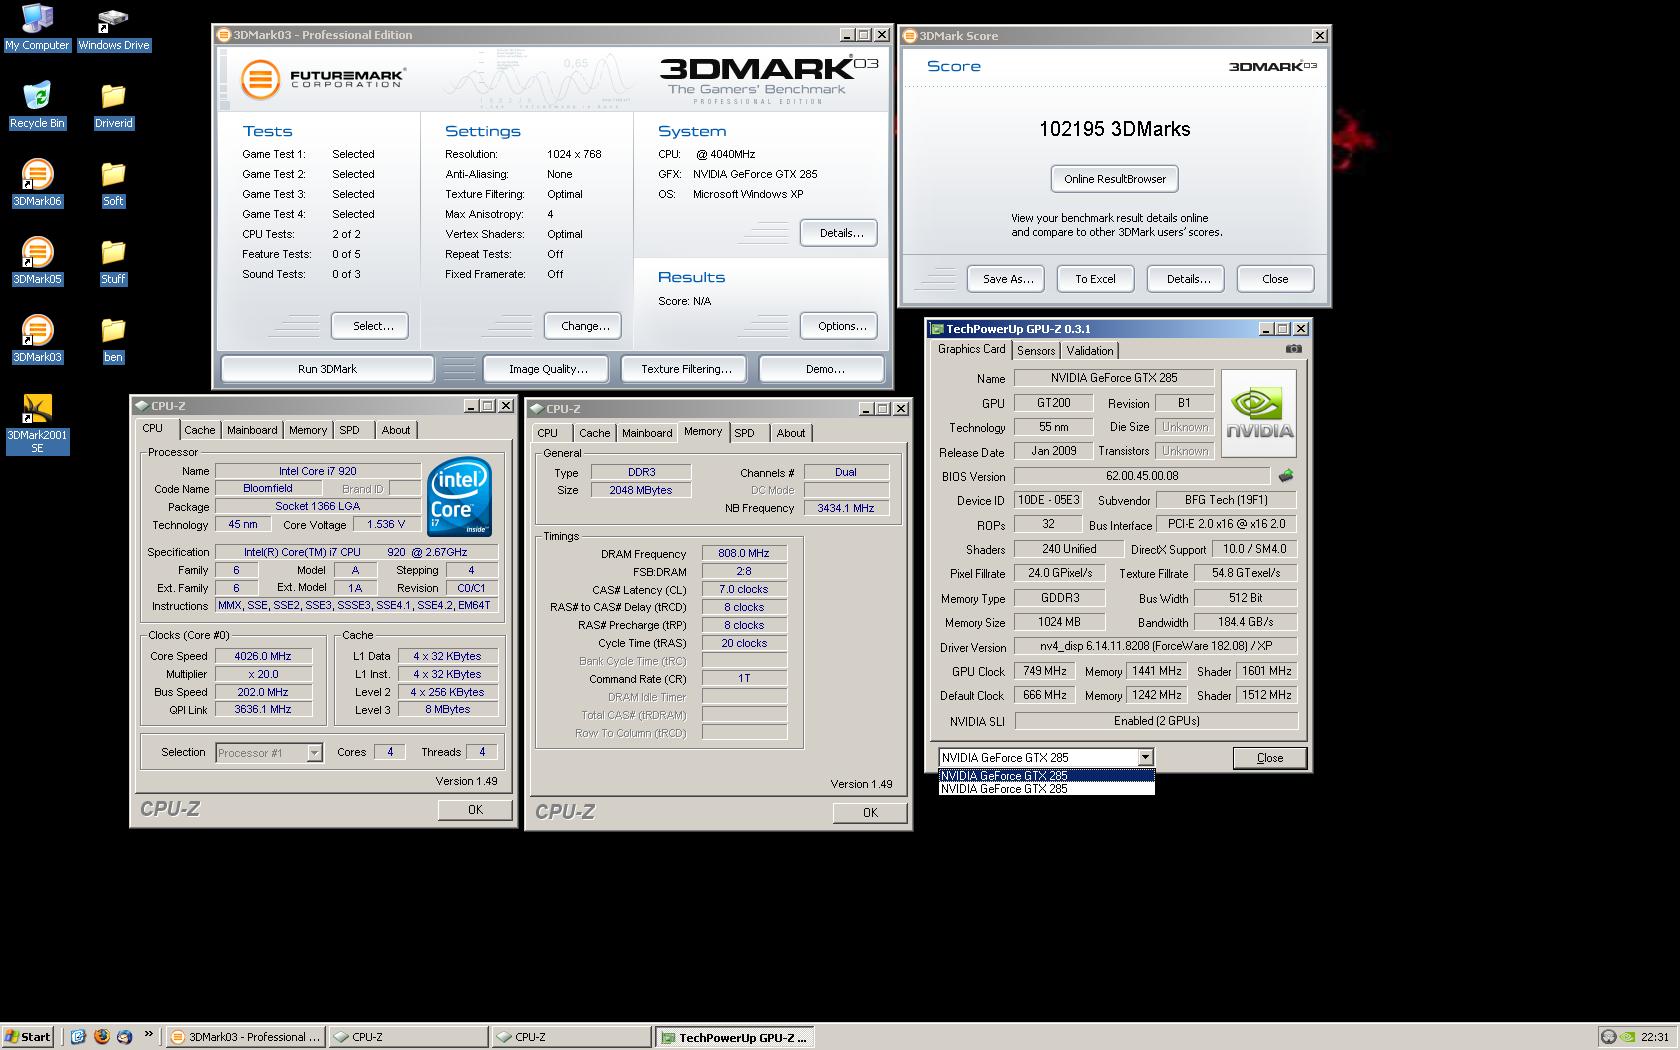Open the Start menu
The image size is (1680, 1050).
28,1037
